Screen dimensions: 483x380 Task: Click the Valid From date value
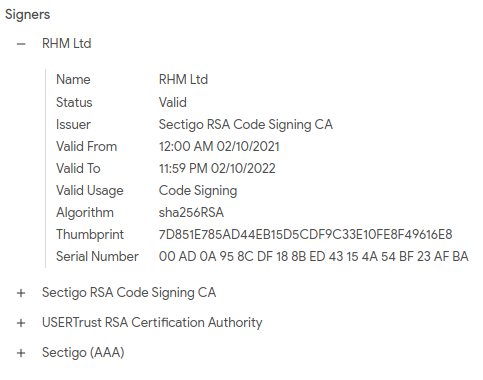(219, 147)
